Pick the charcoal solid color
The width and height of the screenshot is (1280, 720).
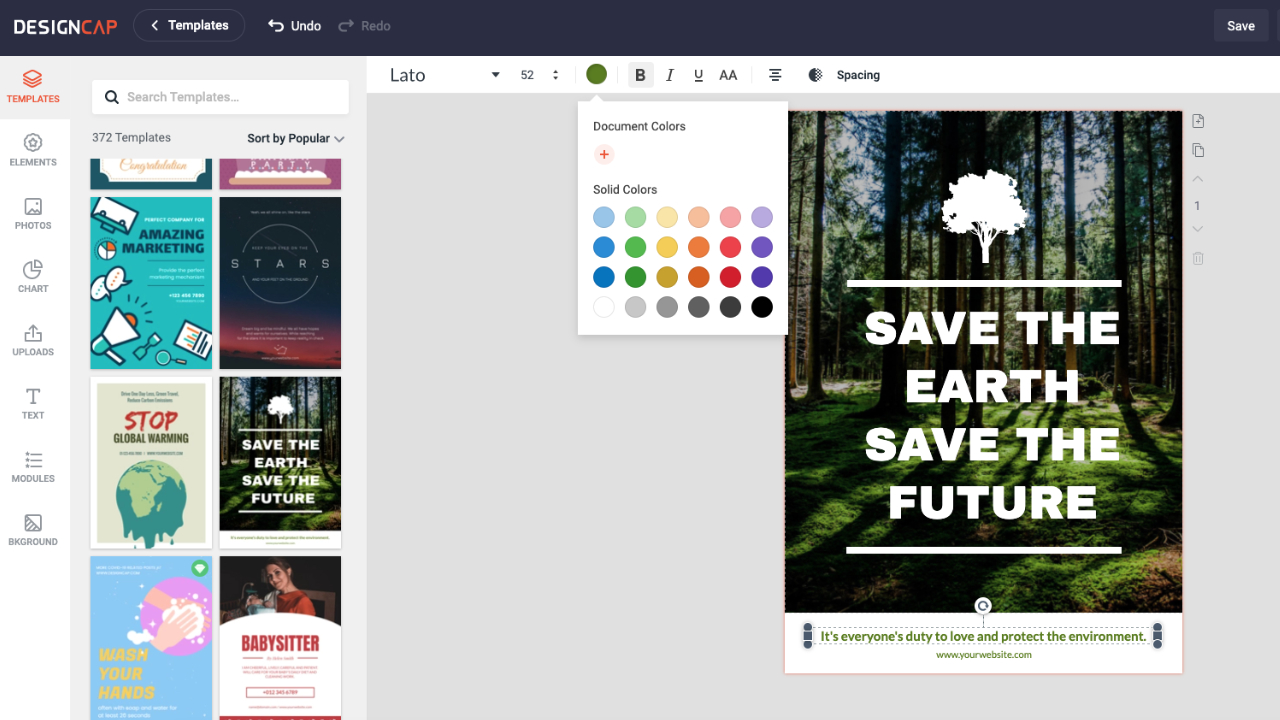[x=731, y=307]
